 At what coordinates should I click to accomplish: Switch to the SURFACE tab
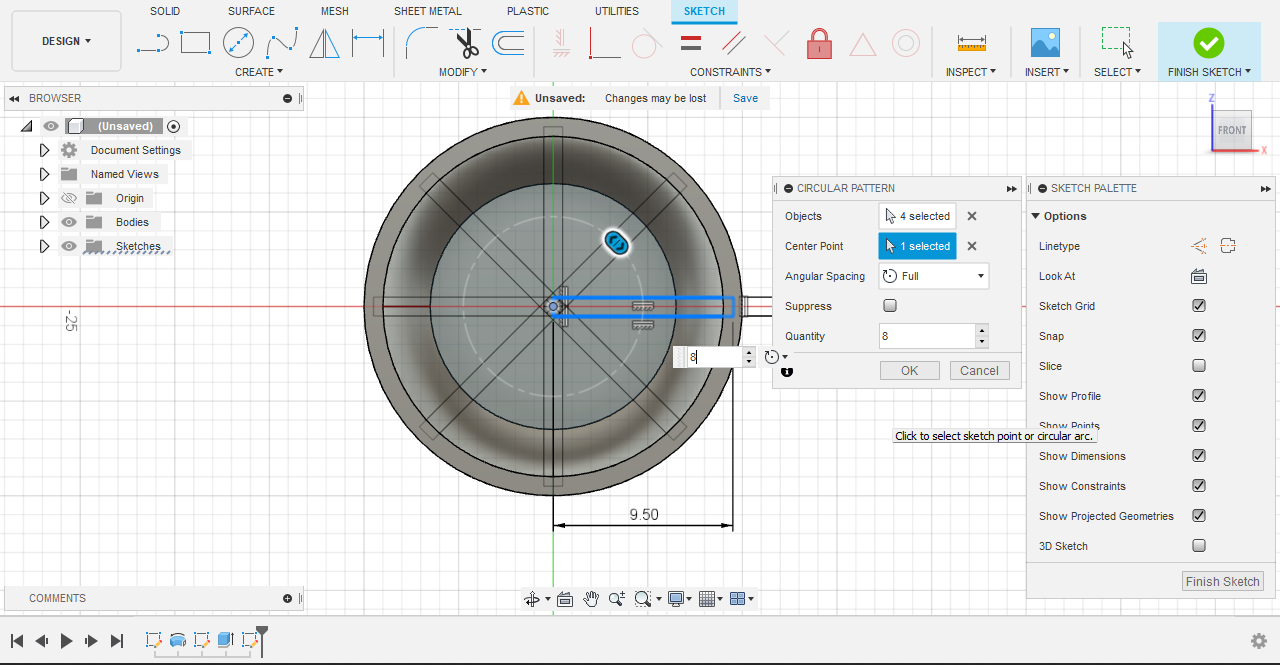(251, 11)
